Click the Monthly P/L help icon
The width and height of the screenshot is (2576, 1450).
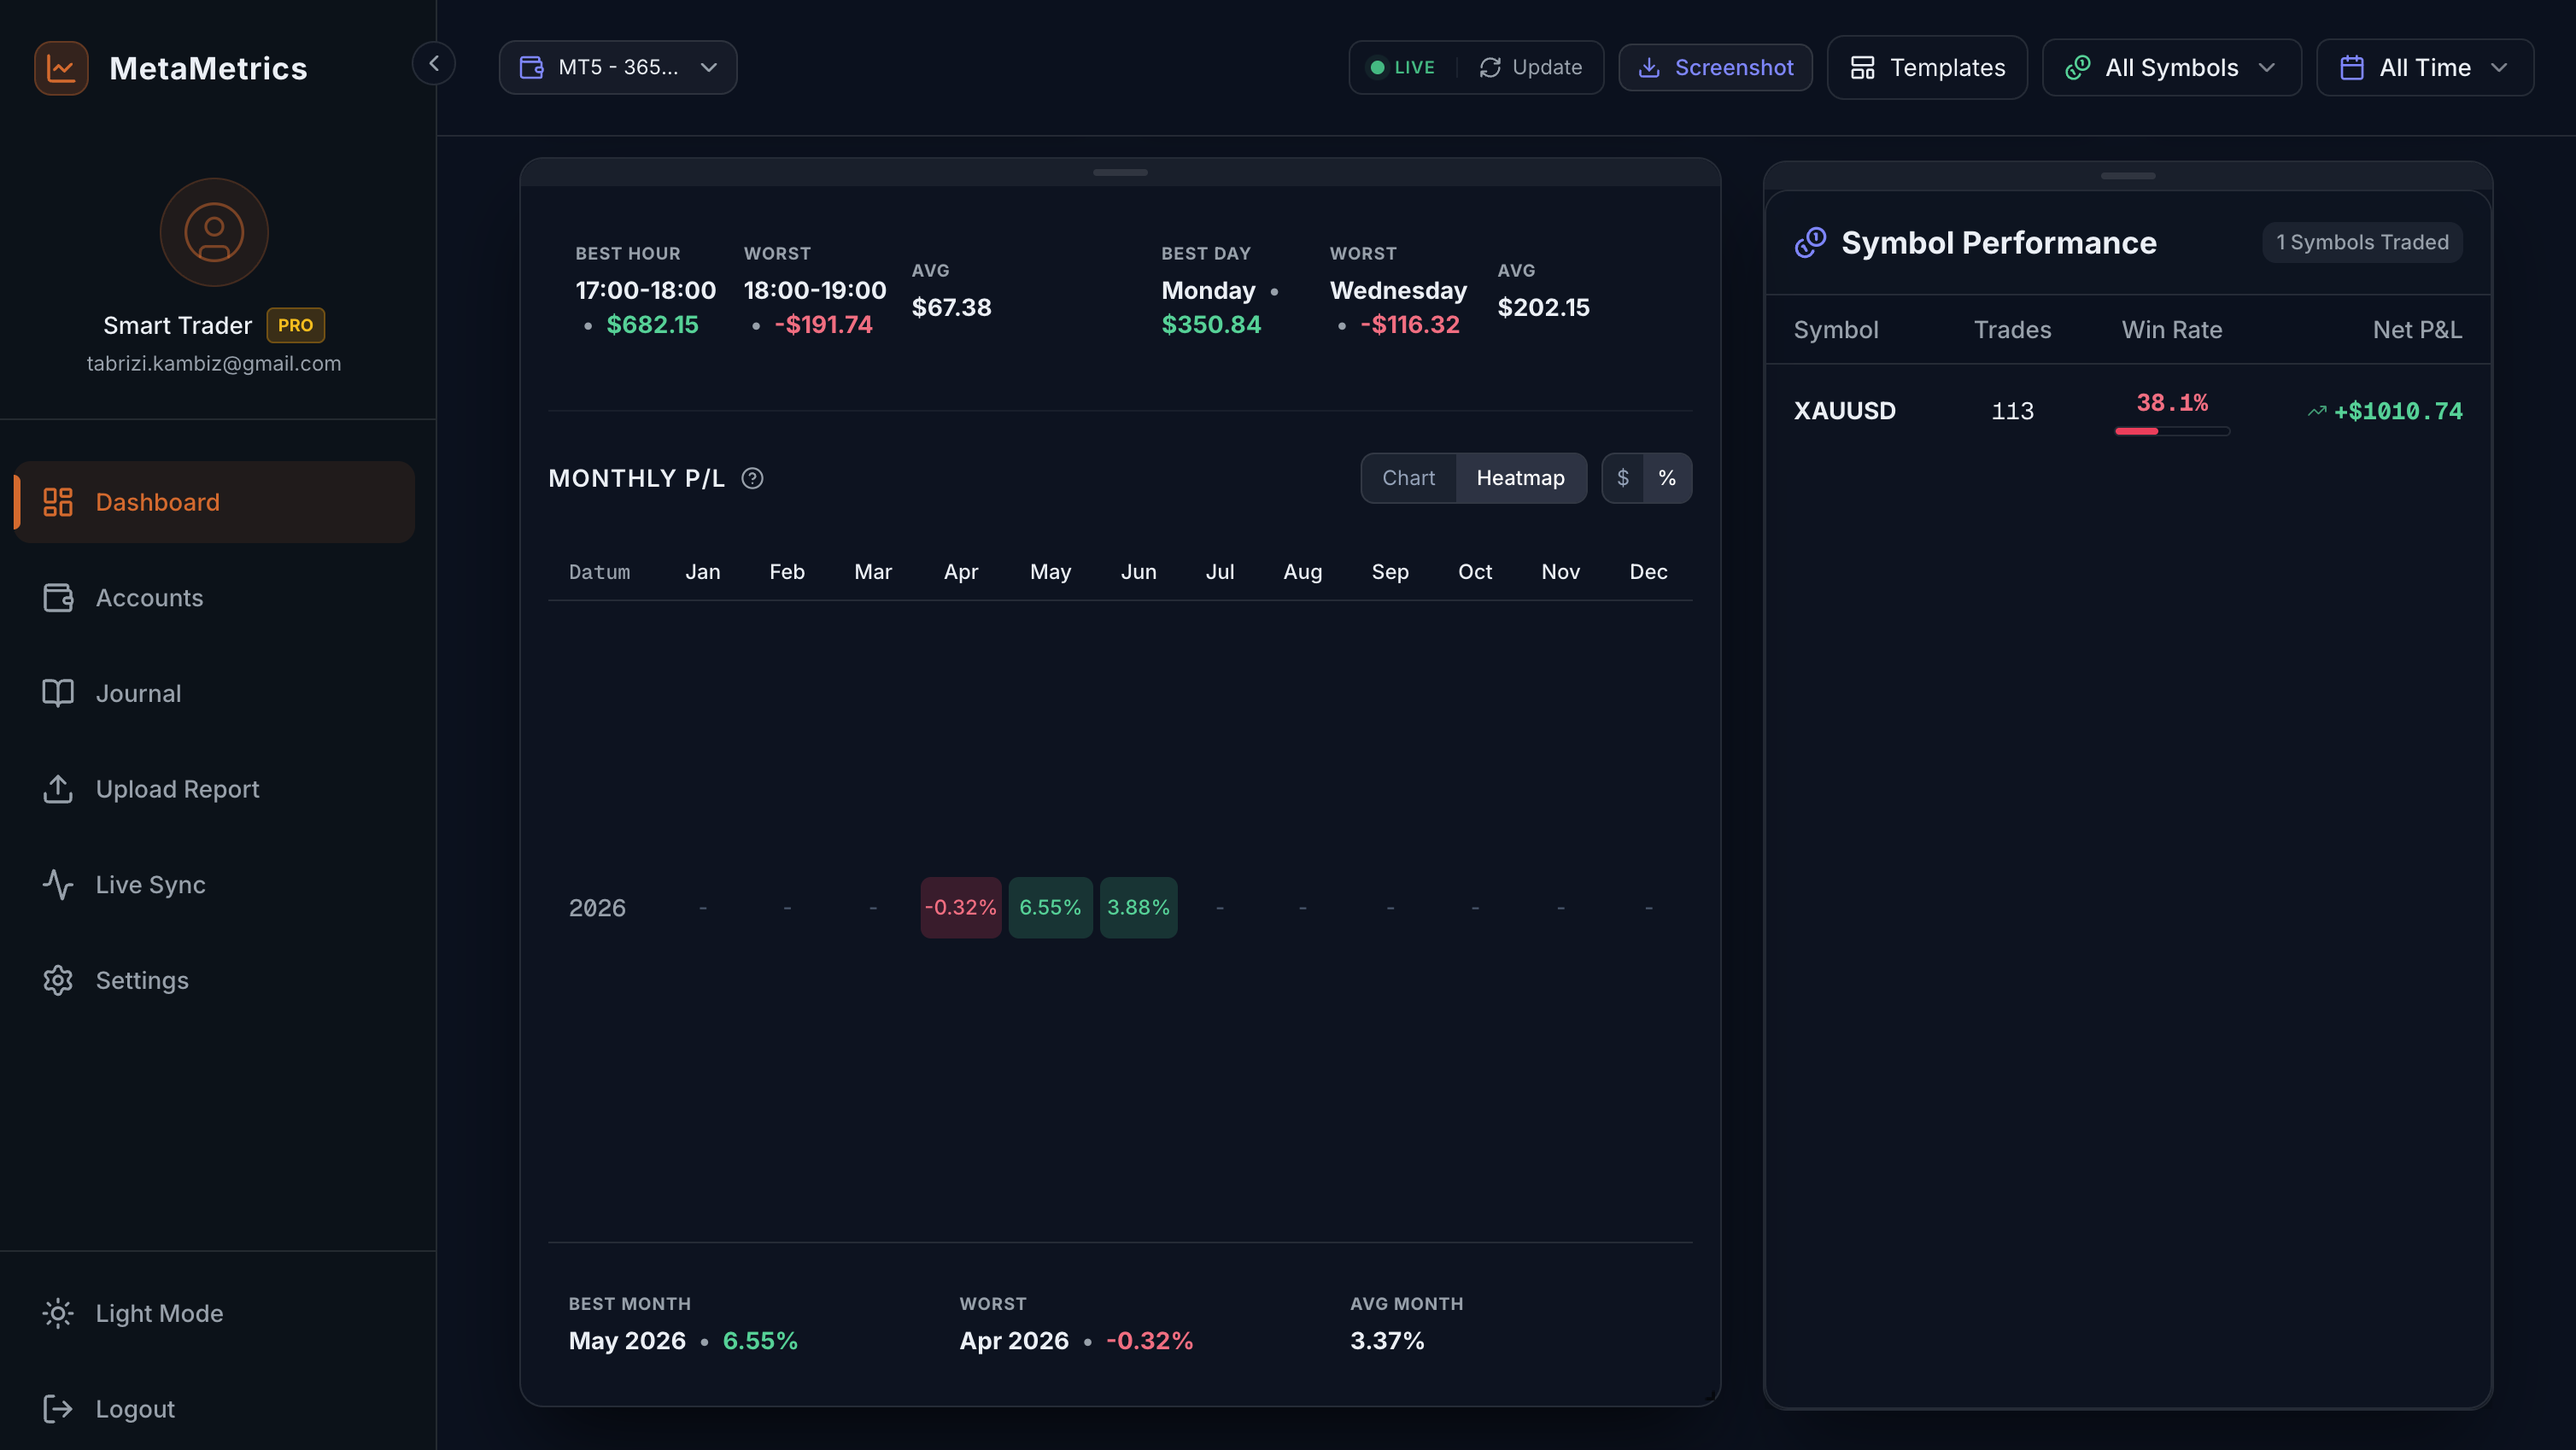click(752, 478)
